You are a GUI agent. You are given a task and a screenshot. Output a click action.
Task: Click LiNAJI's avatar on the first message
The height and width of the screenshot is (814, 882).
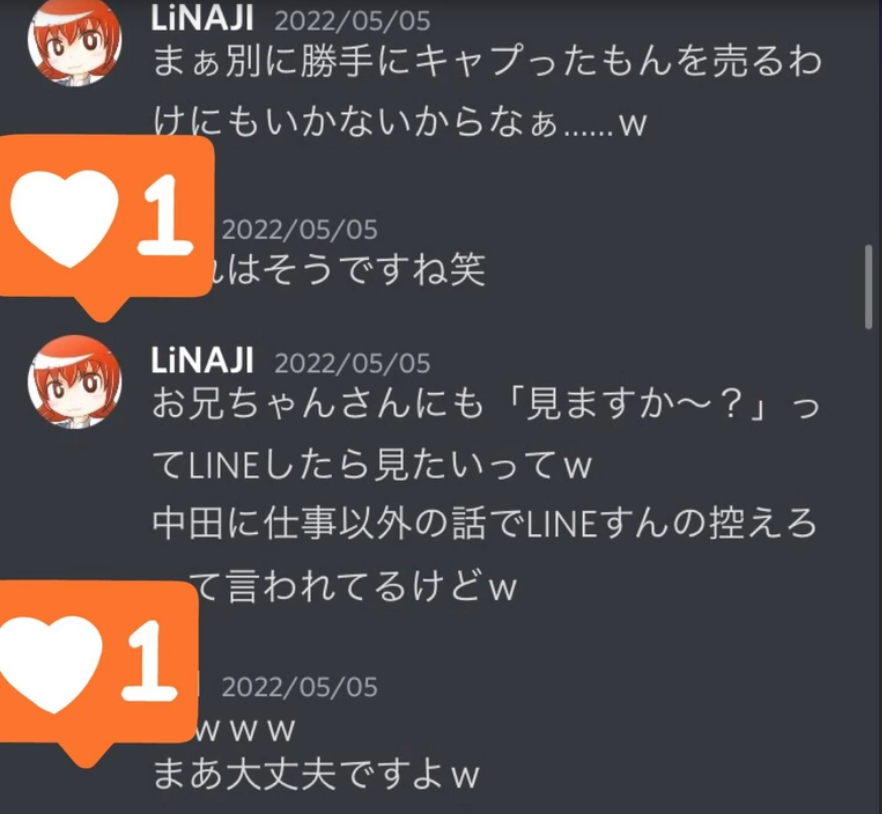pos(74,41)
